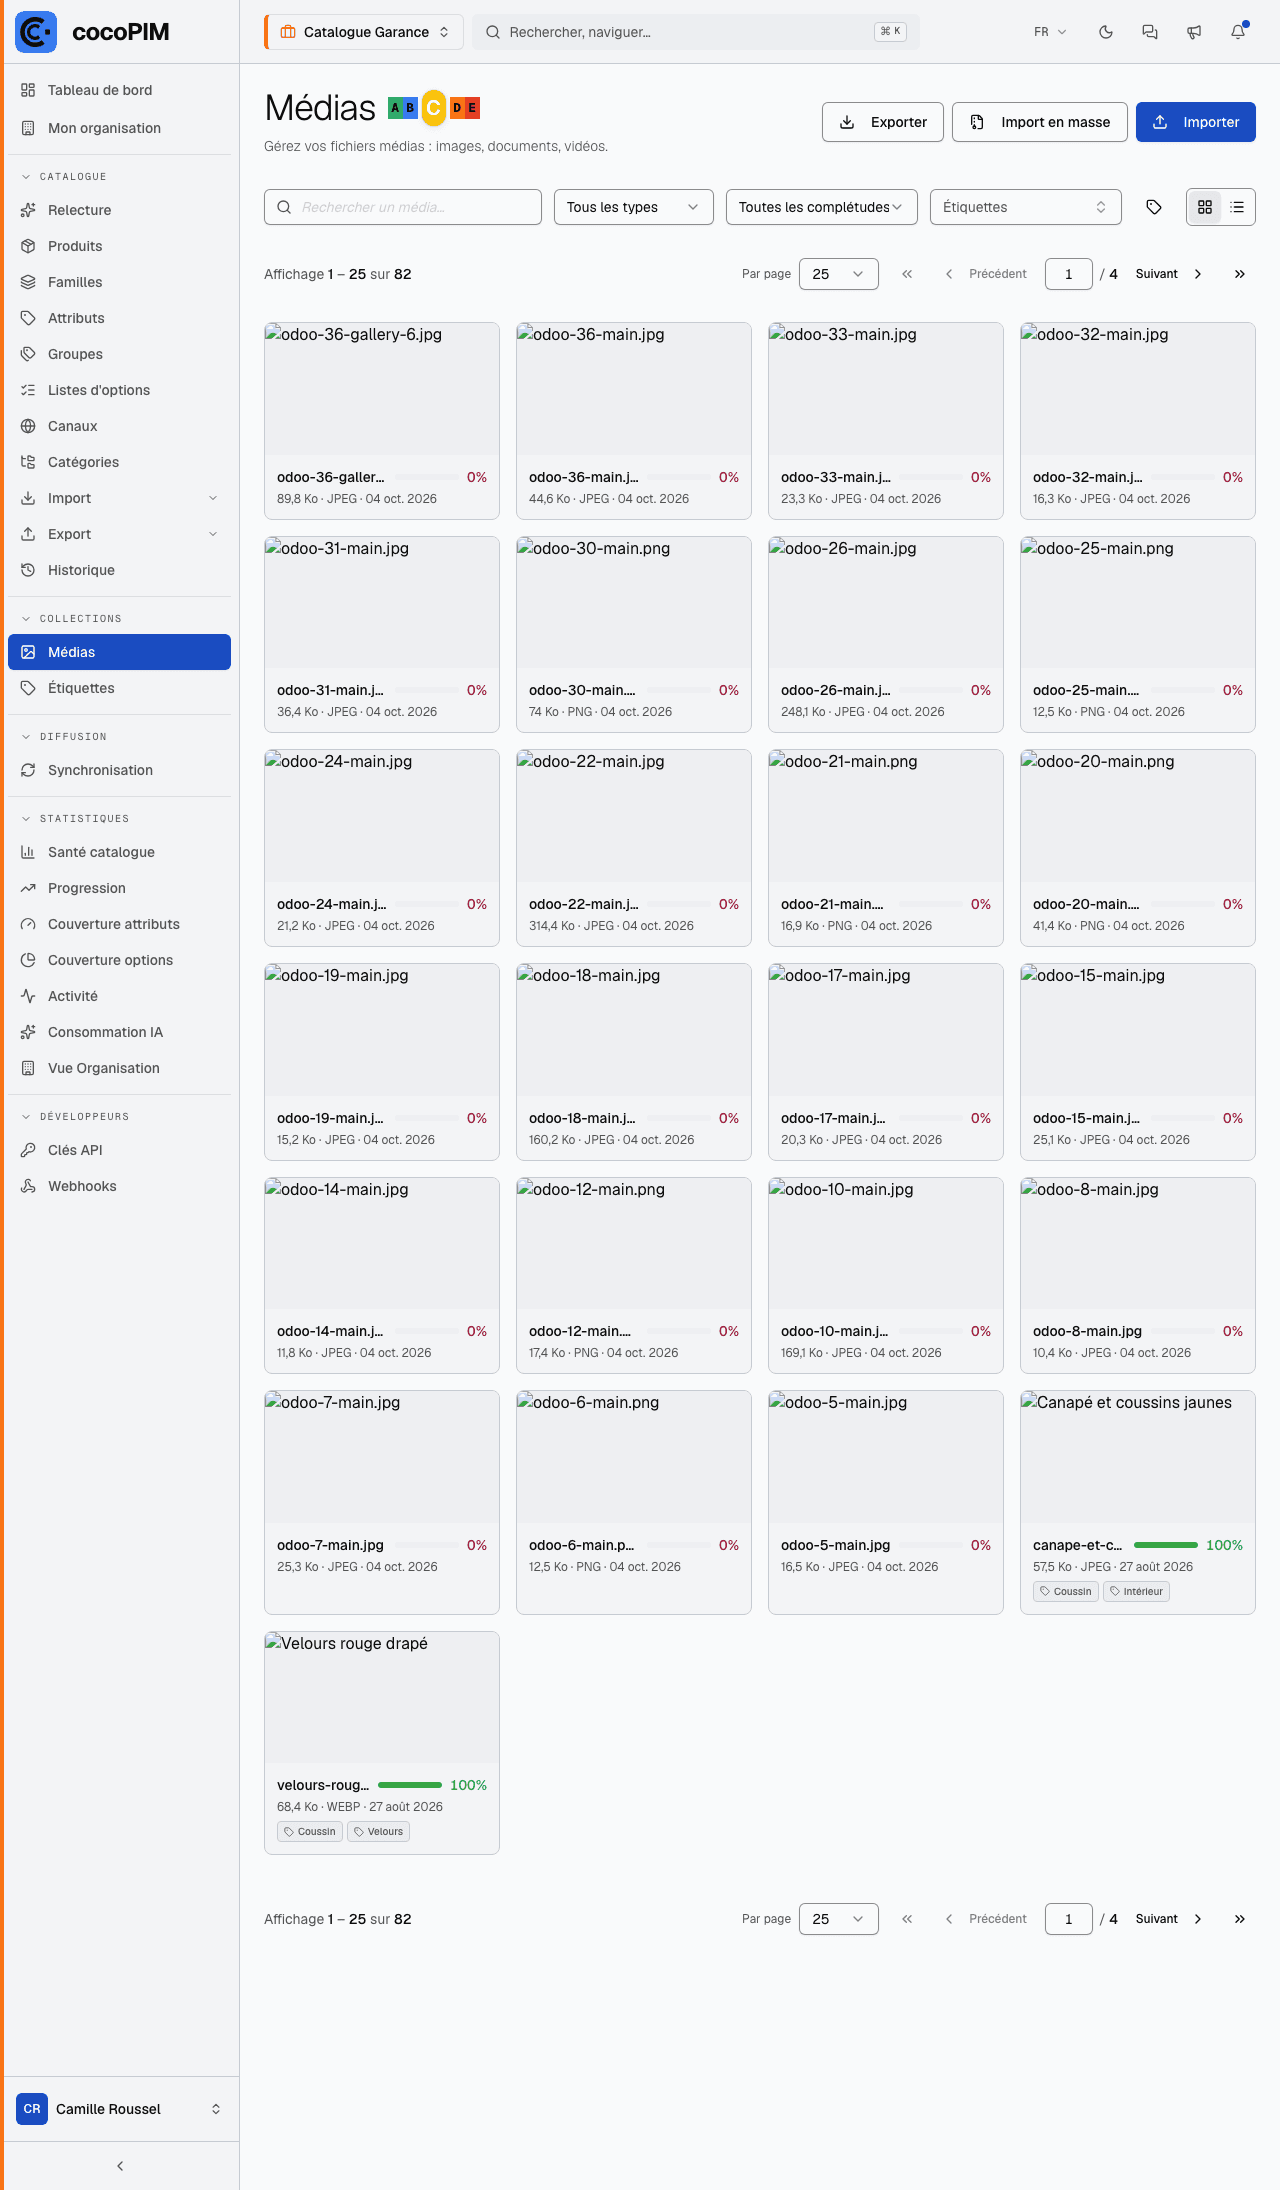Click the Clés API key icon
1280x2190 pixels.
point(28,1150)
